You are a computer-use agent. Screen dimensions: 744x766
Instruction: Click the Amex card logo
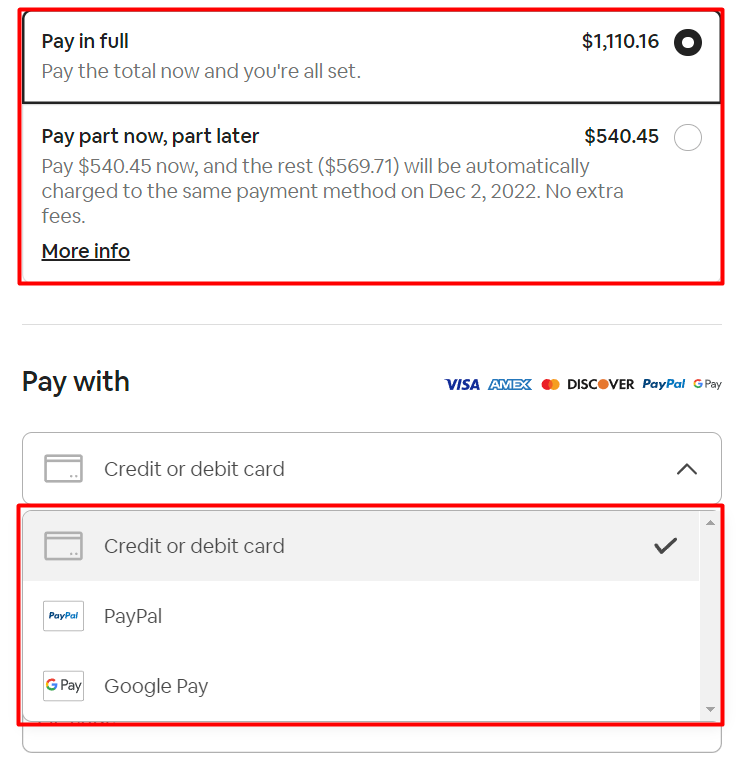point(510,384)
